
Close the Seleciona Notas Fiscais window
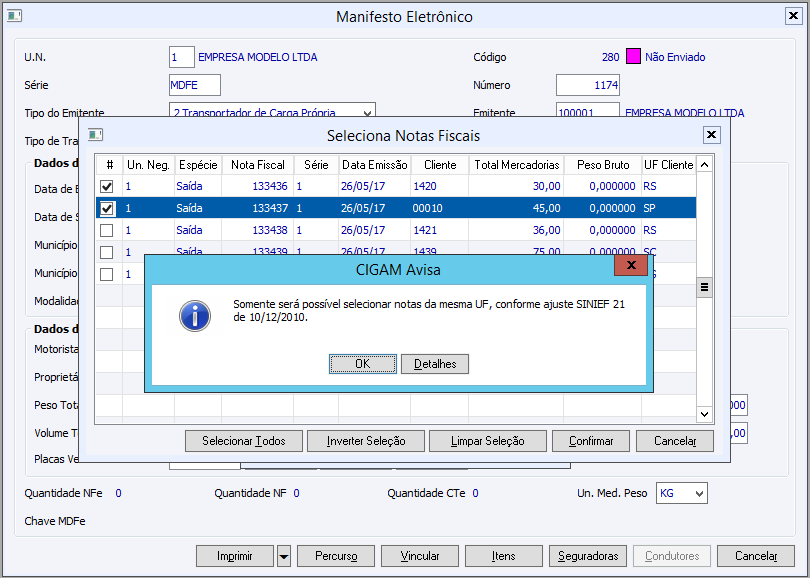tap(711, 135)
